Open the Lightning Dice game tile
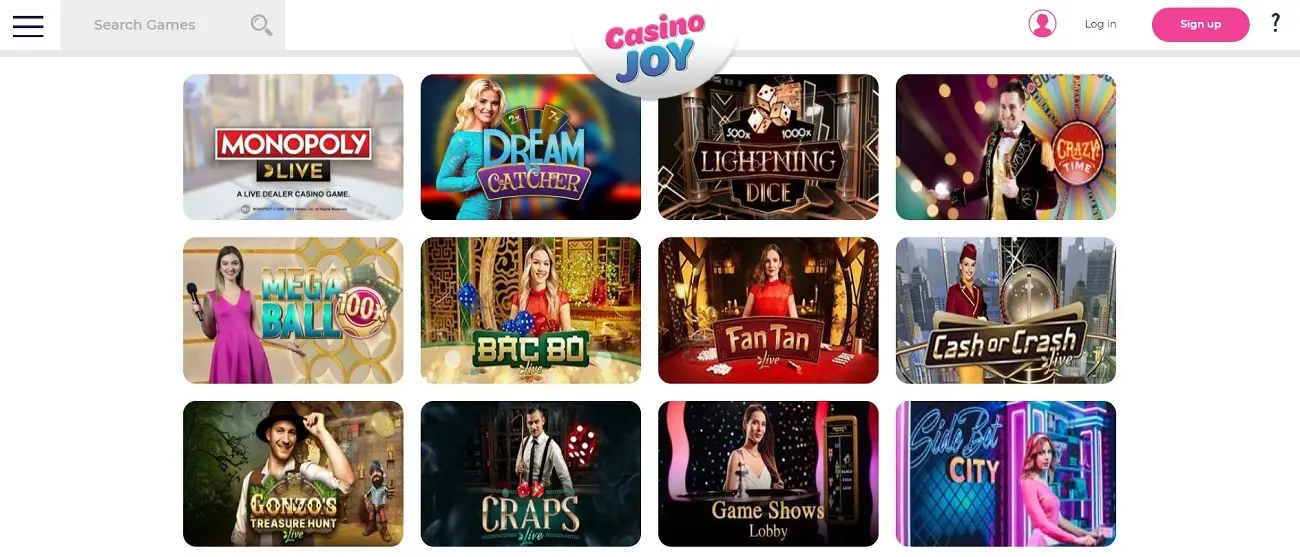 click(768, 147)
